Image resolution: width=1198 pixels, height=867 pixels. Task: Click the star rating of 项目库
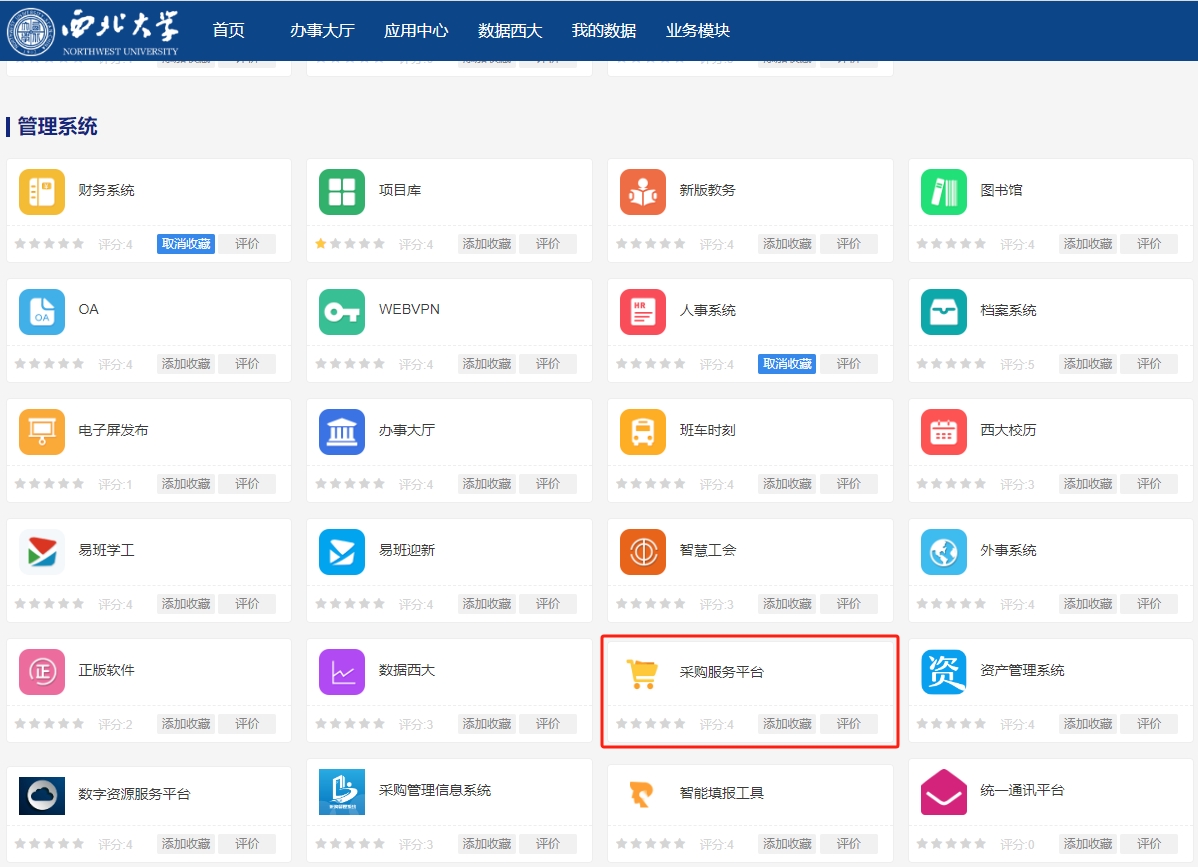point(350,244)
